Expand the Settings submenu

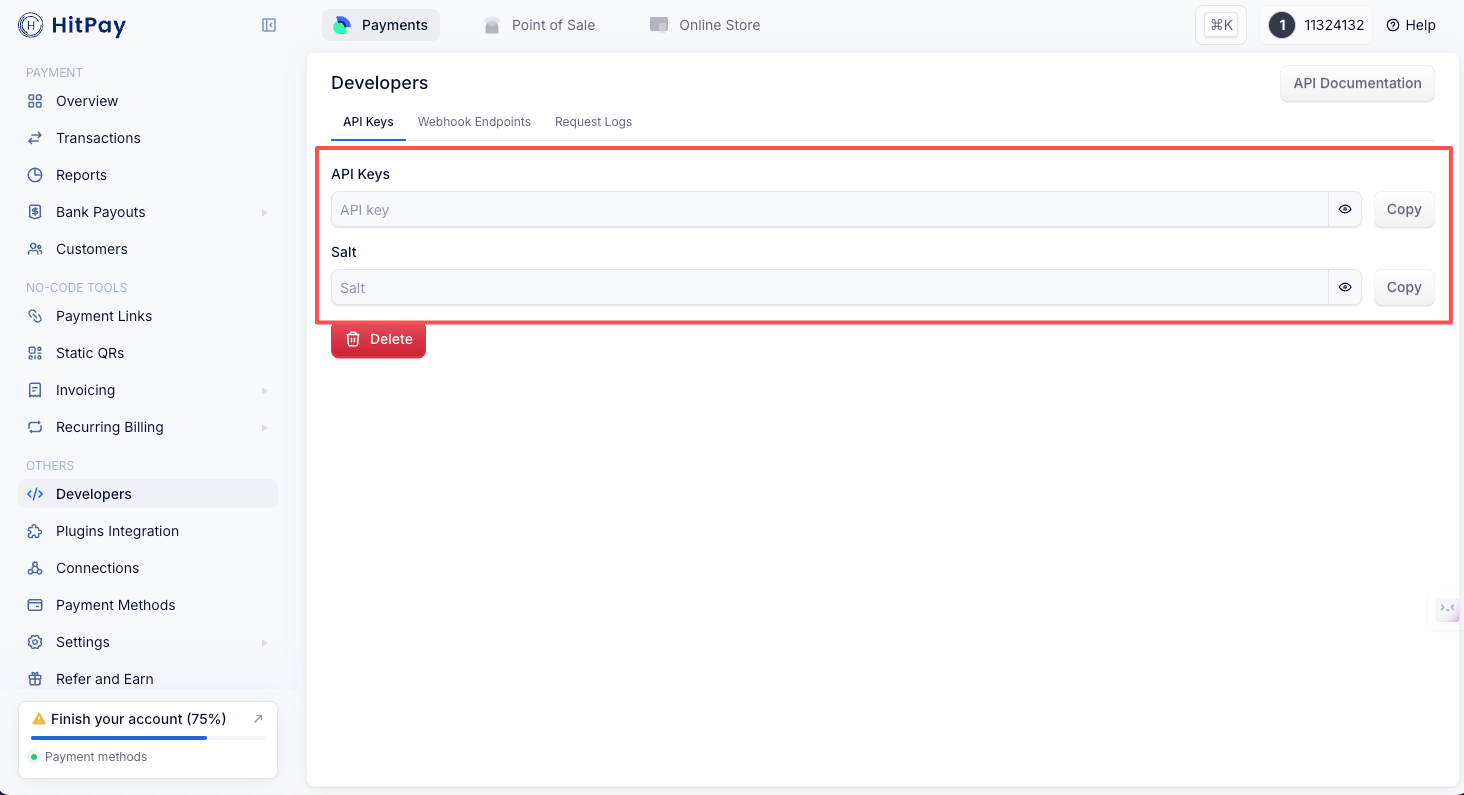[264, 642]
